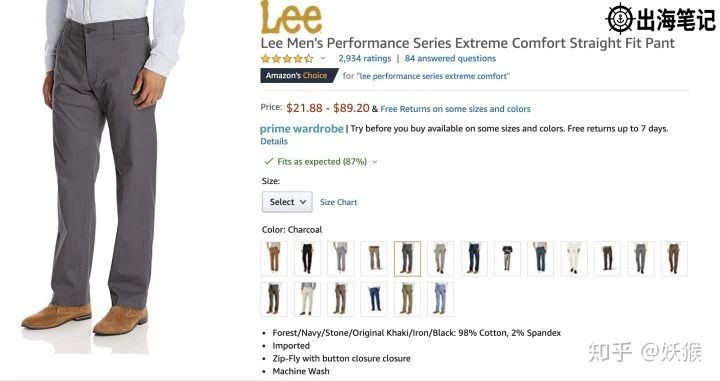Click the star rating icons
The width and height of the screenshot is (720, 381).
point(287,59)
